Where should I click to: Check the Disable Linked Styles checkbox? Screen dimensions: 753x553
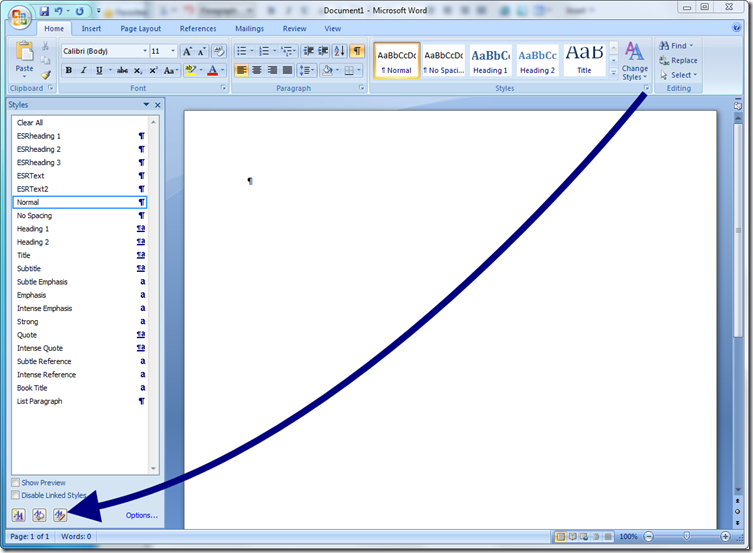coord(15,495)
